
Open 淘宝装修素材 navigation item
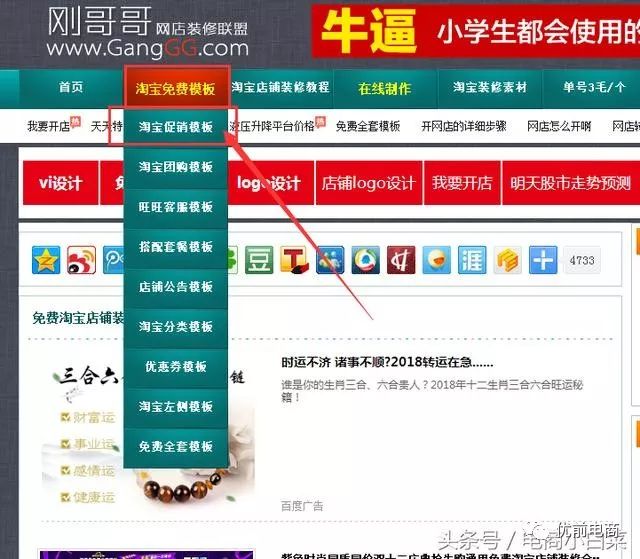click(490, 87)
